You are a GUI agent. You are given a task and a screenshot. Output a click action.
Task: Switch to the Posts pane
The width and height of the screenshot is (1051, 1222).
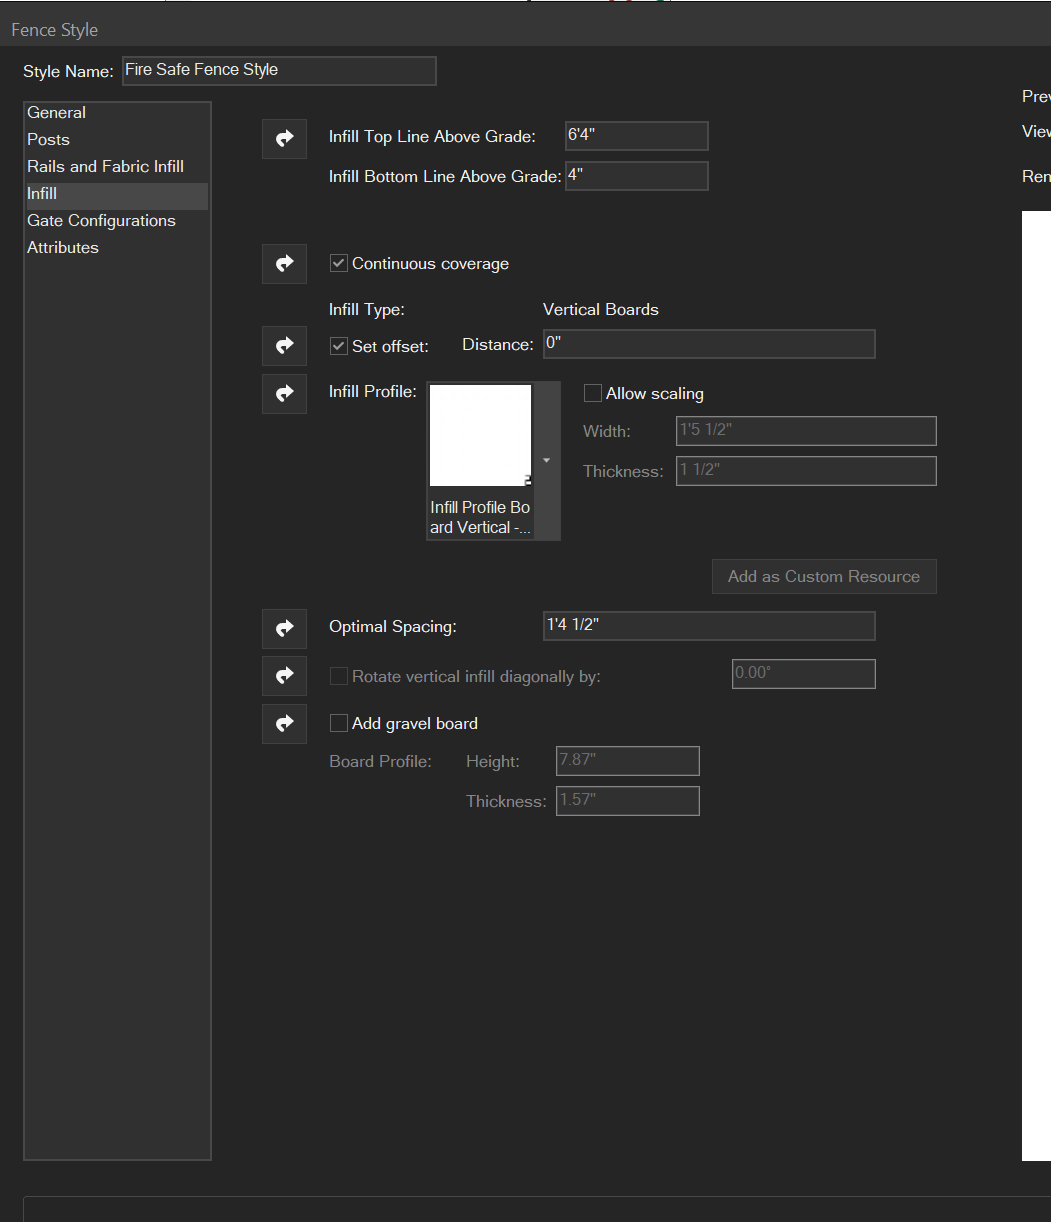(x=48, y=140)
